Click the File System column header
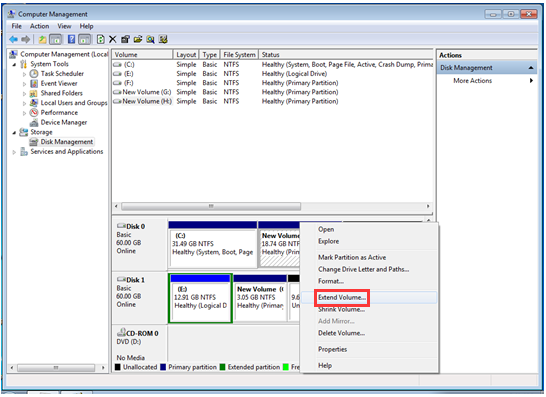Image resolution: width=546 pixels, height=397 pixels. pyautogui.click(x=239, y=55)
